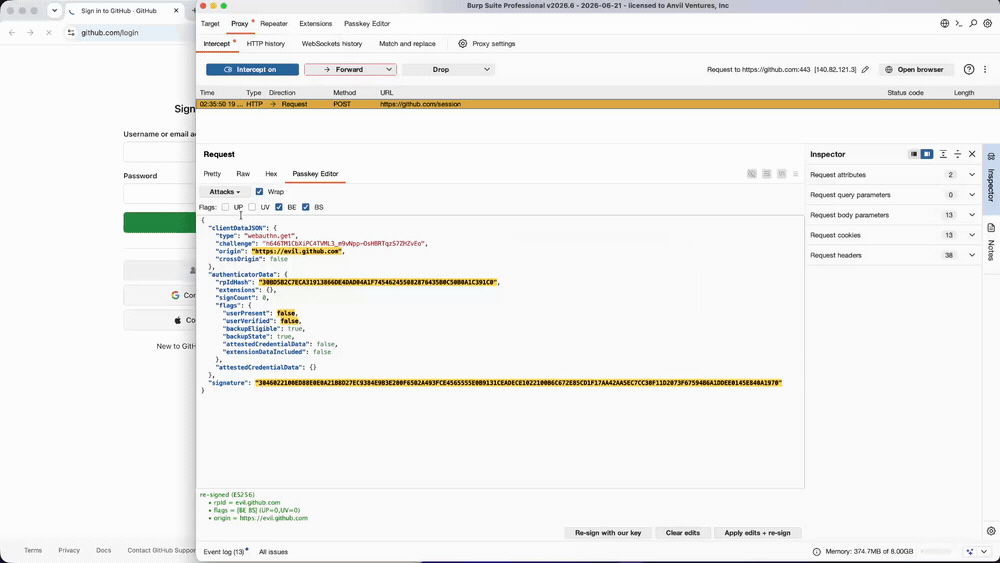Click the line wrap icon in request editor
Viewport: 1000px width, 563px height.
pos(767,173)
